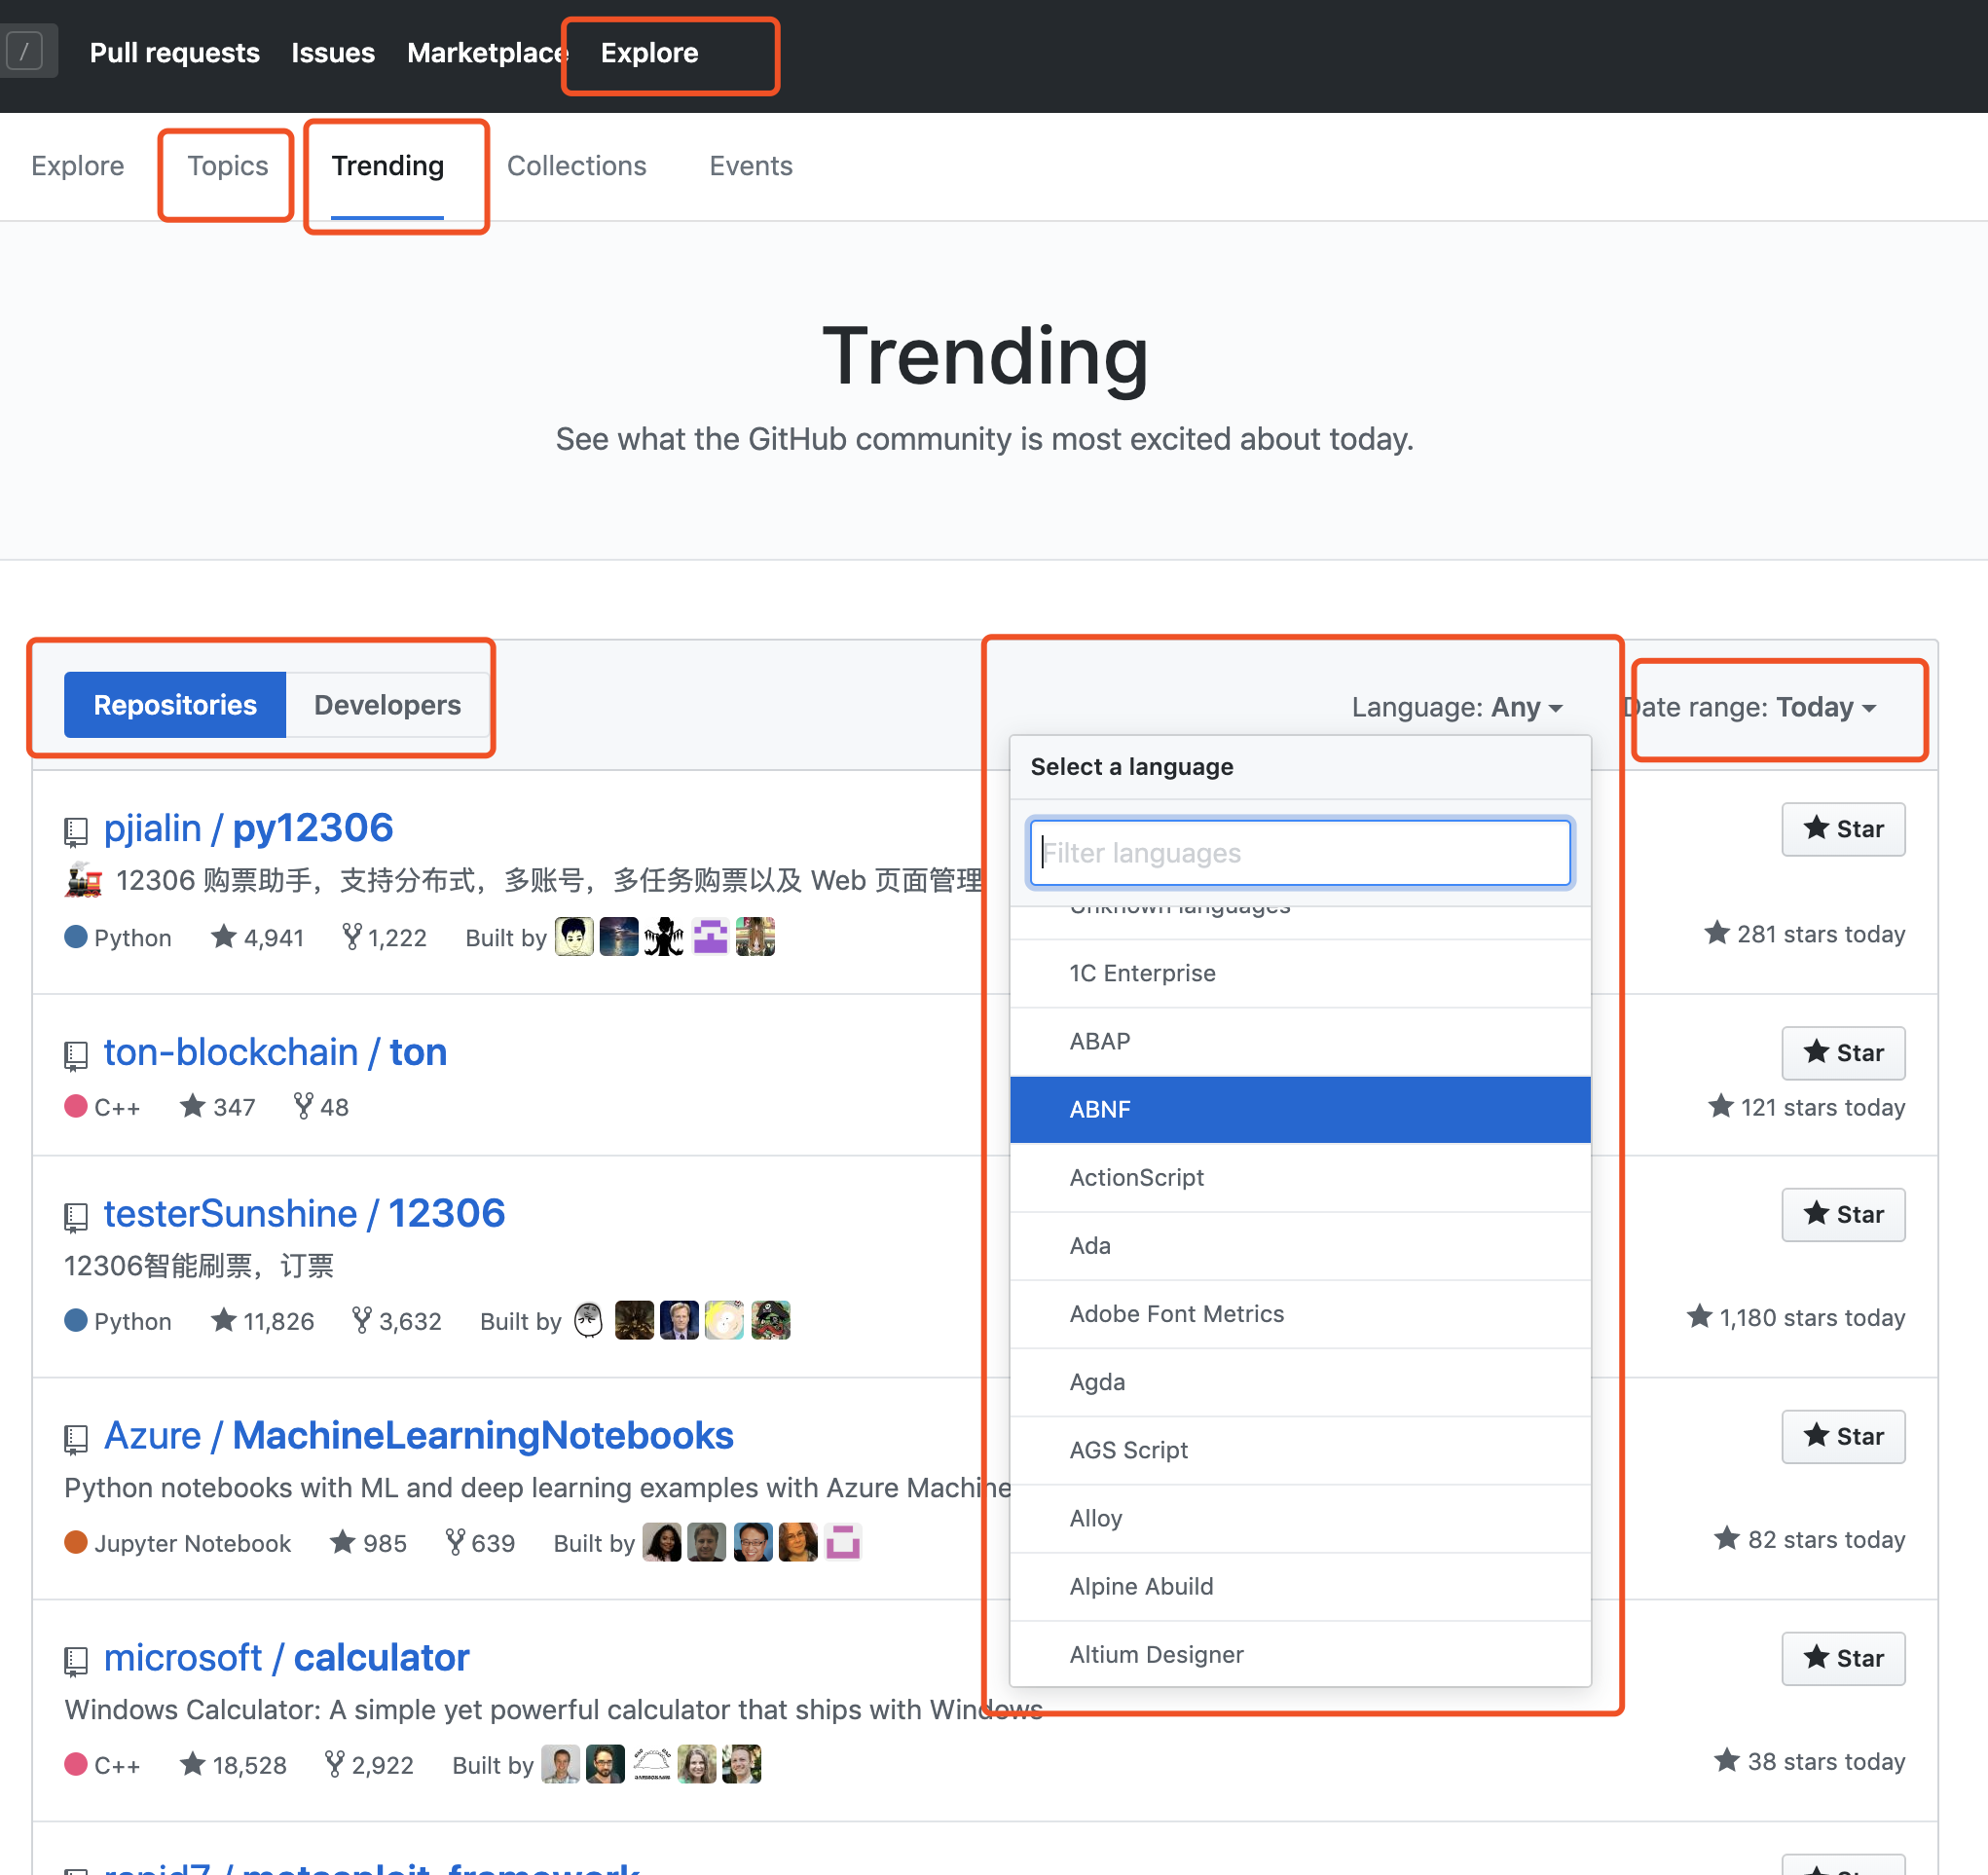Switch to Repositories view

175,705
